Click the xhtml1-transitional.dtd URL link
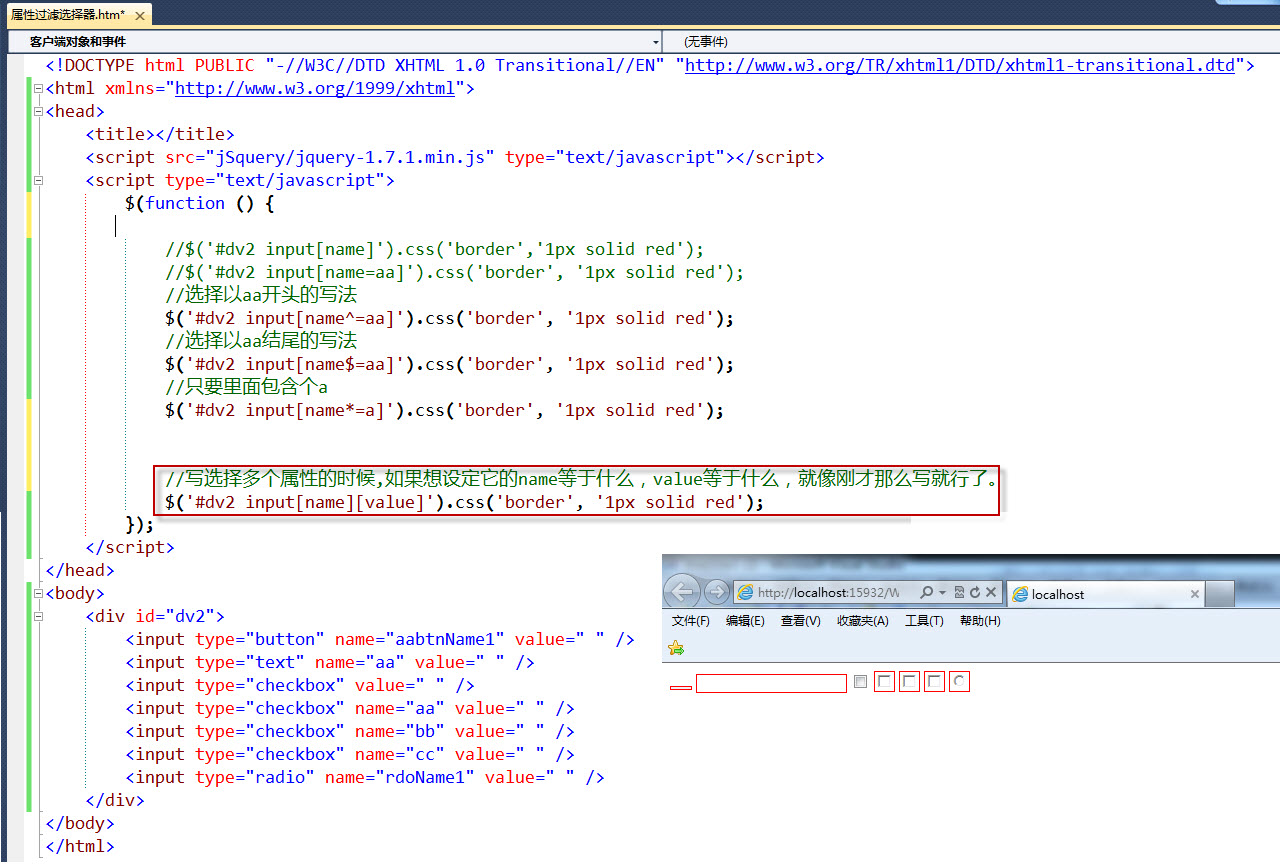Image resolution: width=1280 pixels, height=864 pixels. coord(960,66)
